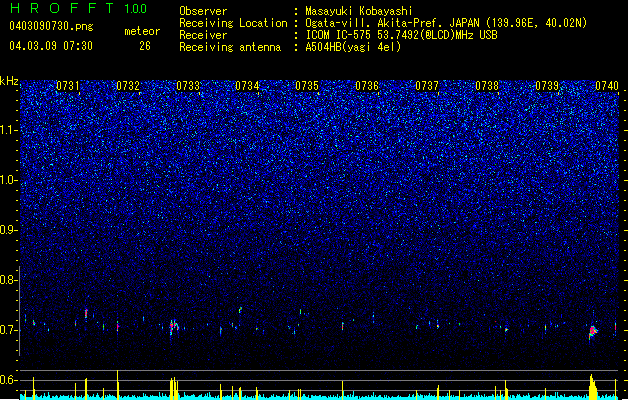Click the Receiving Location label
The width and height of the screenshot is (629, 400).
click(x=233, y=23)
